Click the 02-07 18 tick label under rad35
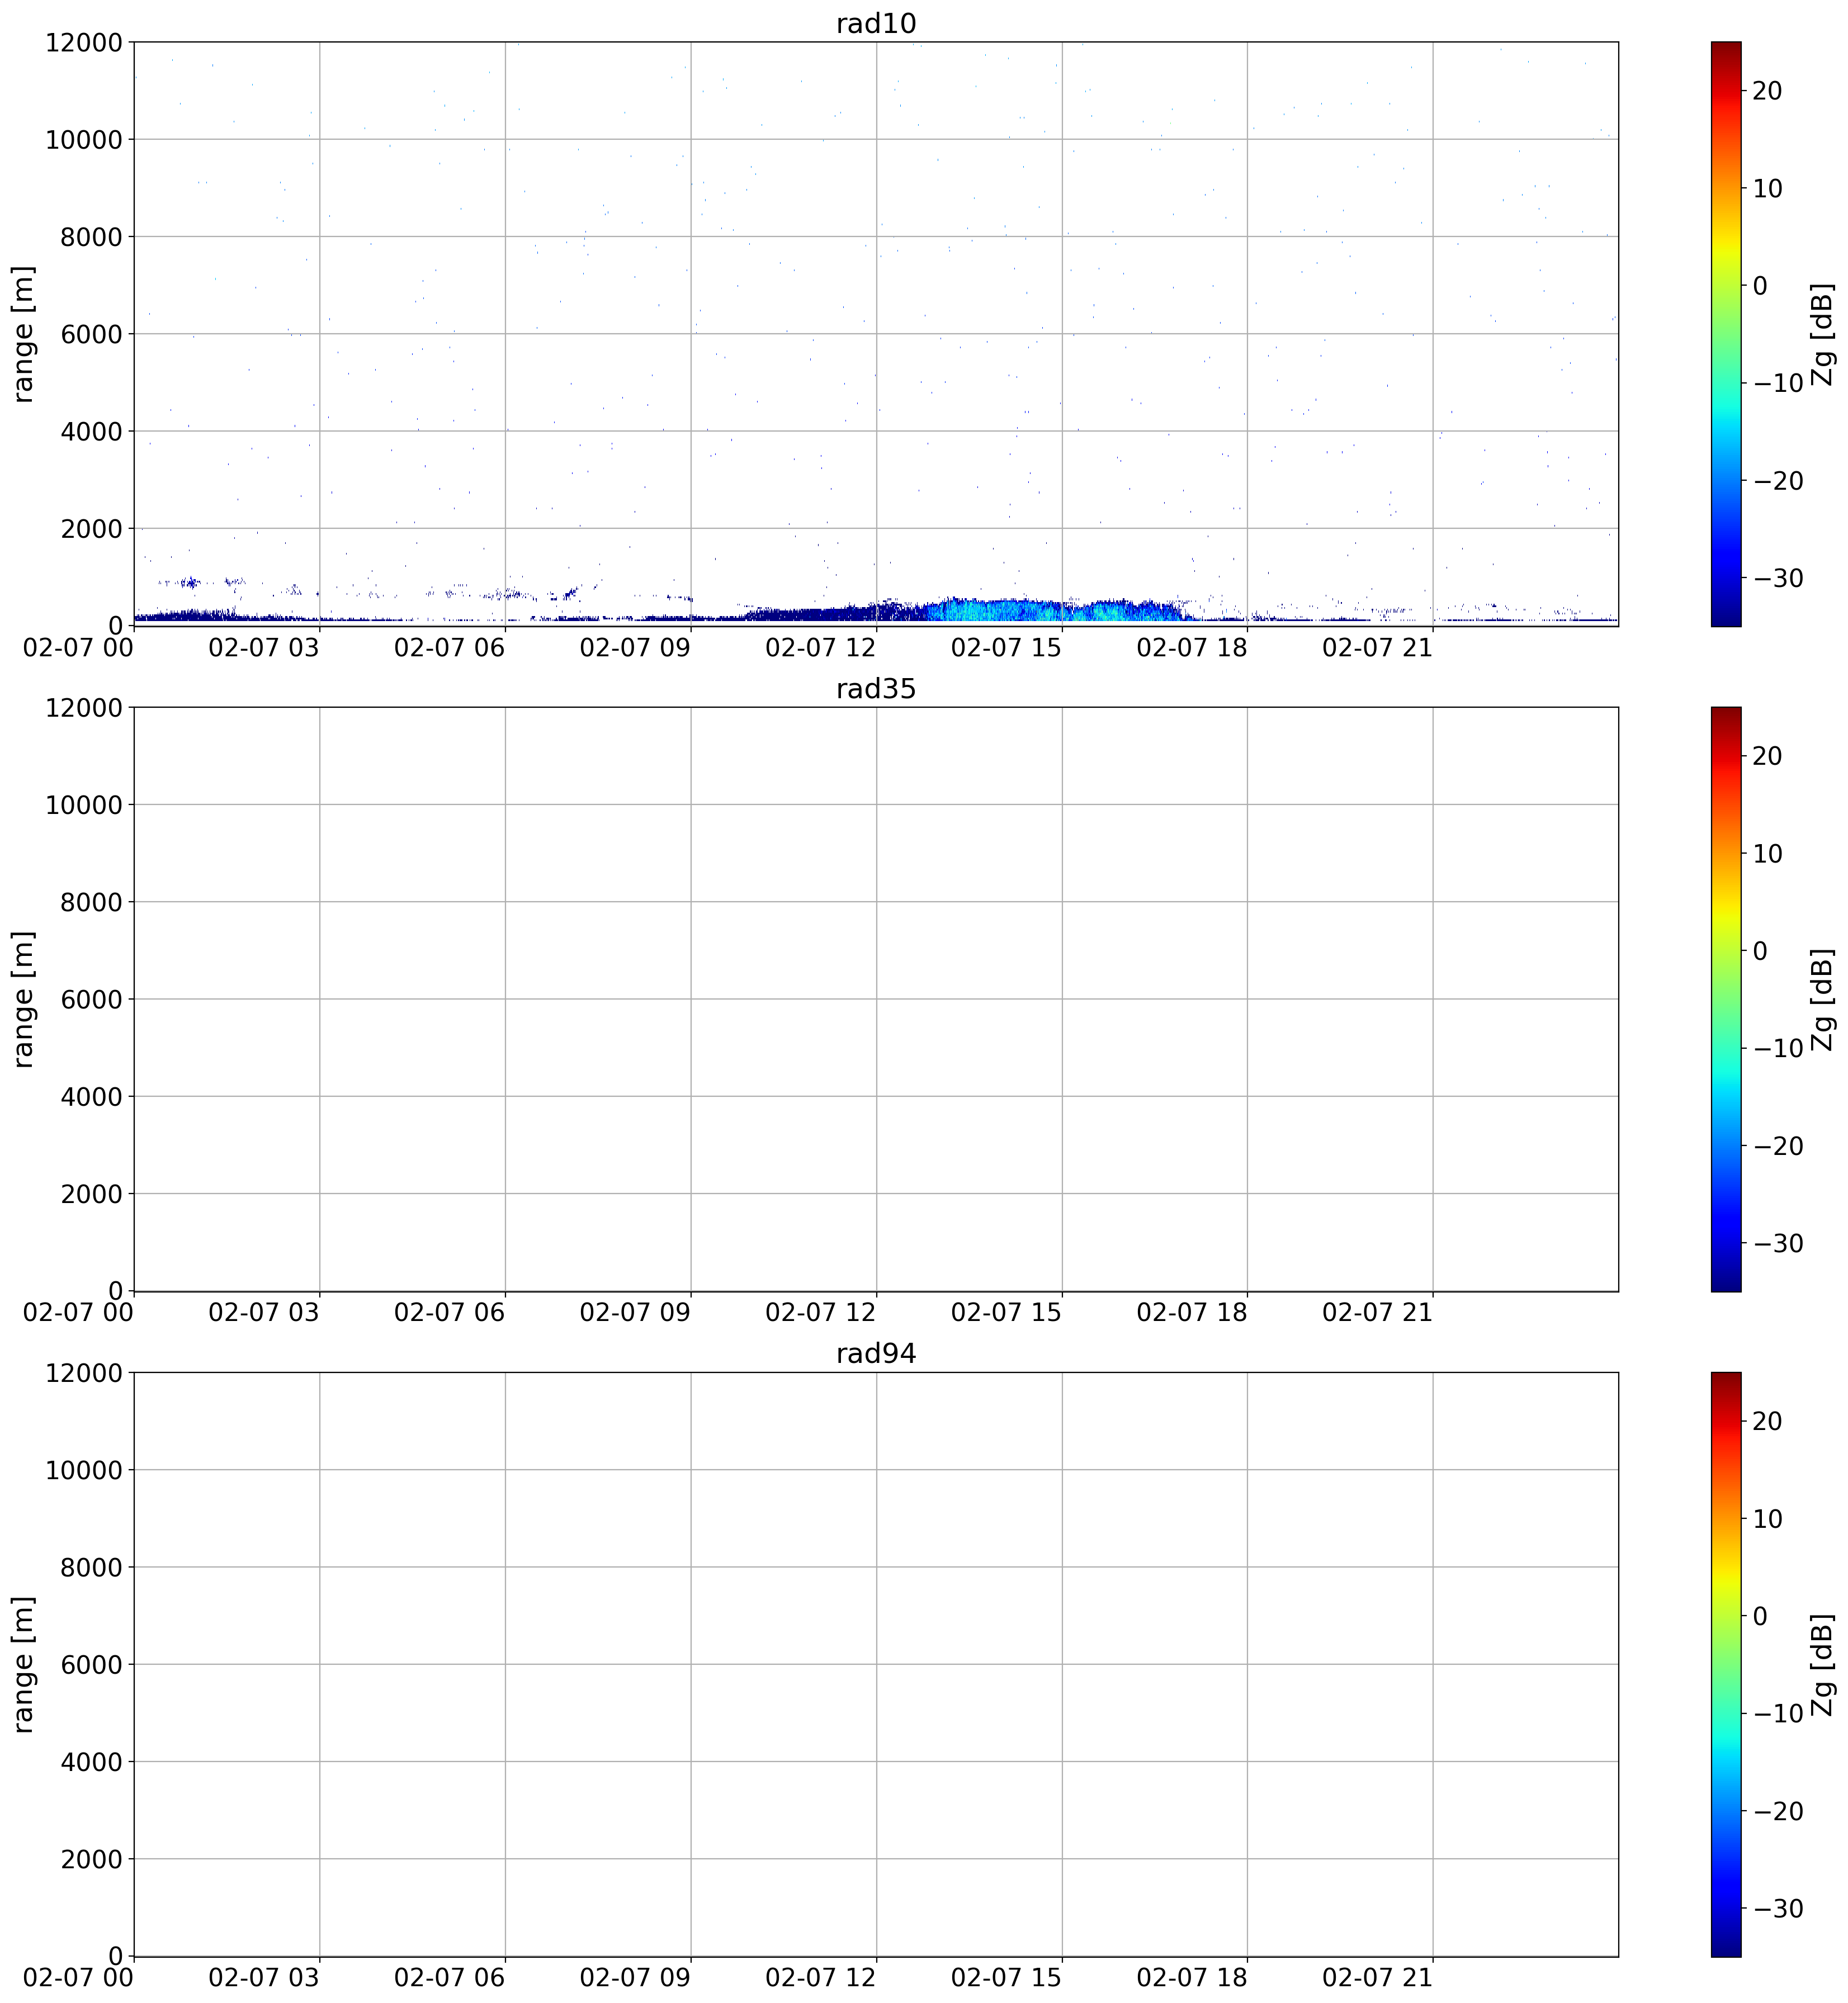Viewport: 1848px width, 2003px height. 1192,1313
